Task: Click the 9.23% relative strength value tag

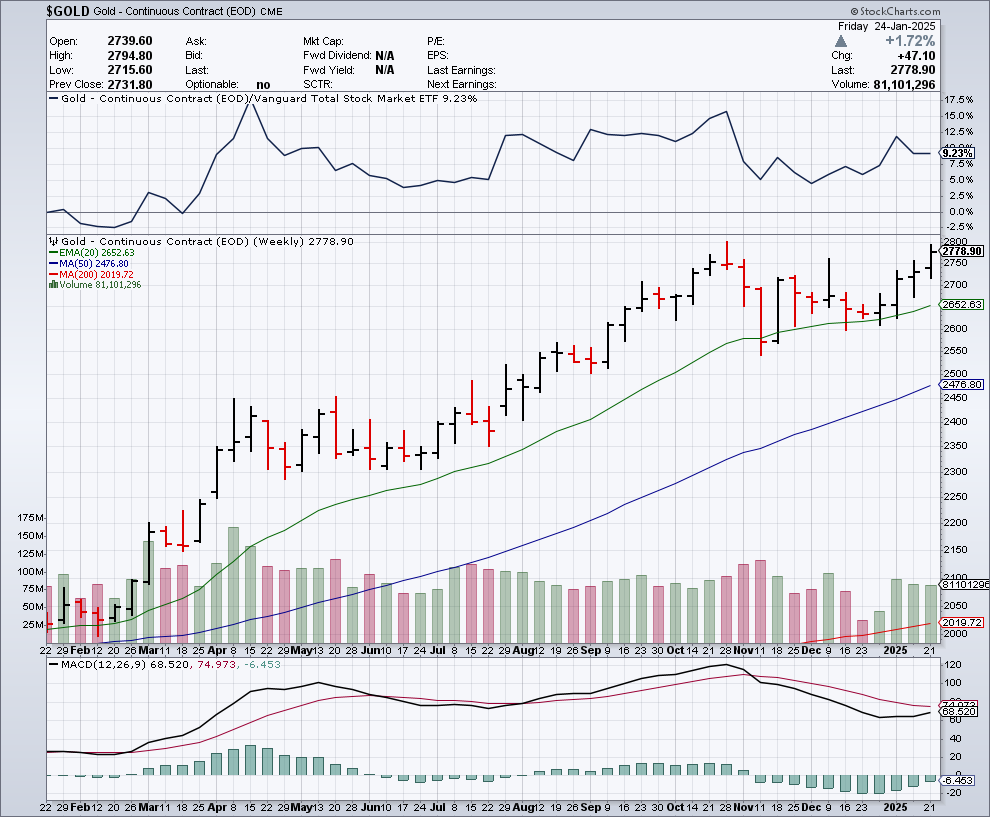Action: pos(958,154)
